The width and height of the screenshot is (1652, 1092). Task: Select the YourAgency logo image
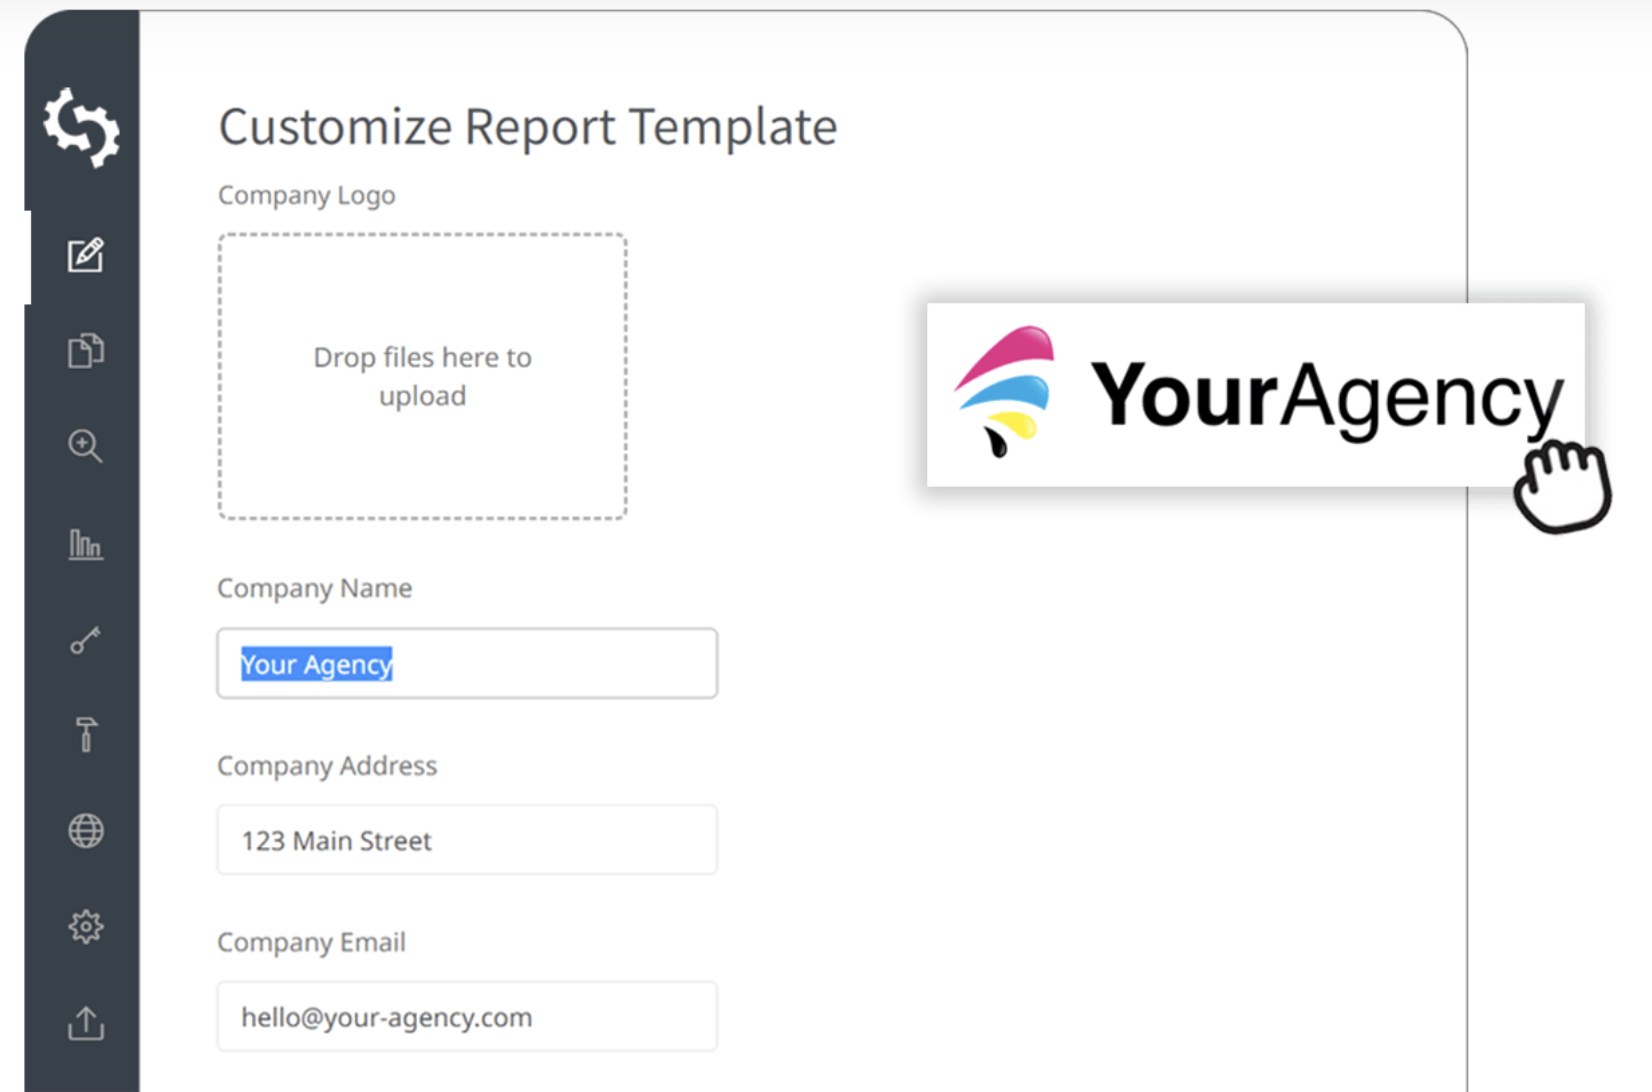click(x=1255, y=395)
